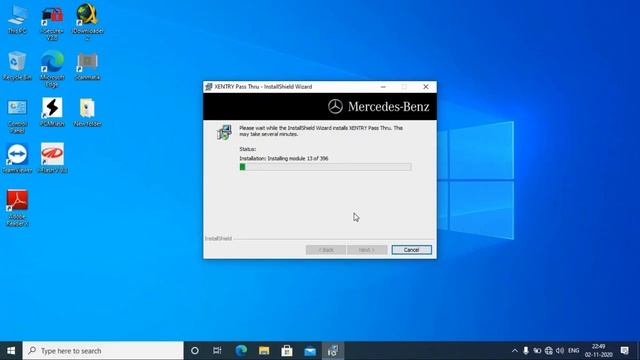Viewport: 640px width, 360px height.
Task: Click the installer setup icon beside the message
Action: pos(224,132)
